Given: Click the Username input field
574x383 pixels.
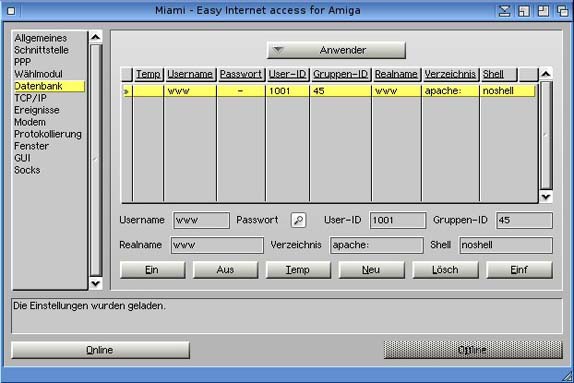Looking at the screenshot, I should pos(201,220).
